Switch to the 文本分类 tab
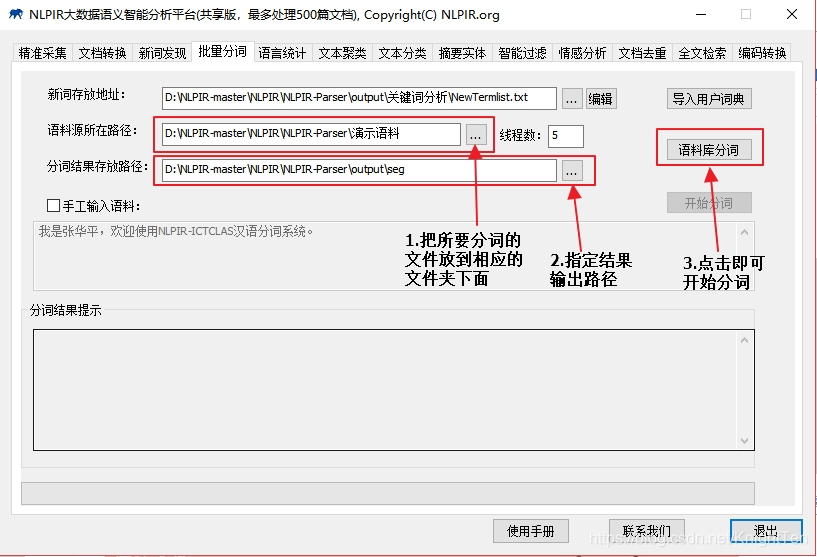Image resolution: width=817 pixels, height=557 pixels. (402, 53)
